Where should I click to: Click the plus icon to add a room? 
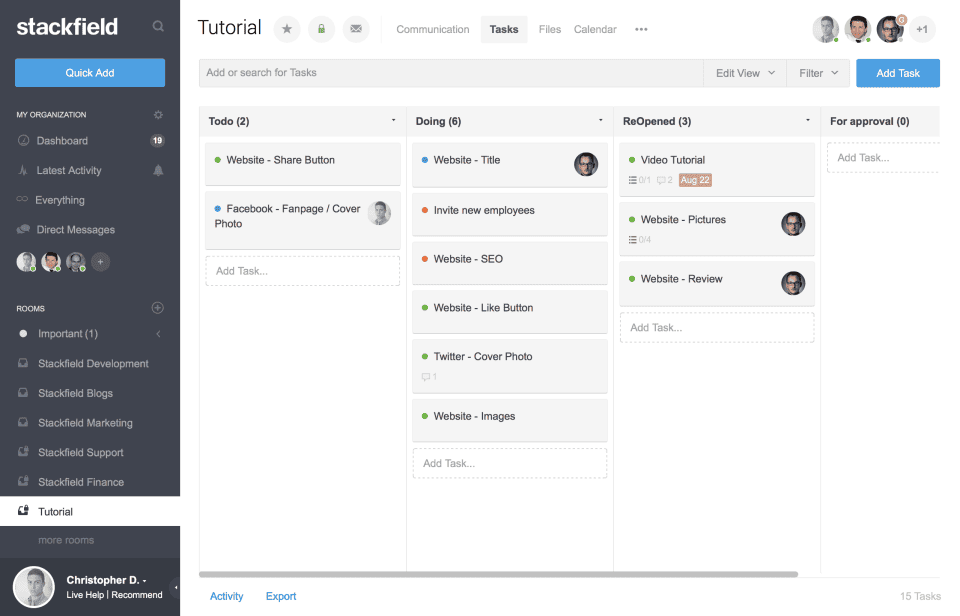click(157, 308)
